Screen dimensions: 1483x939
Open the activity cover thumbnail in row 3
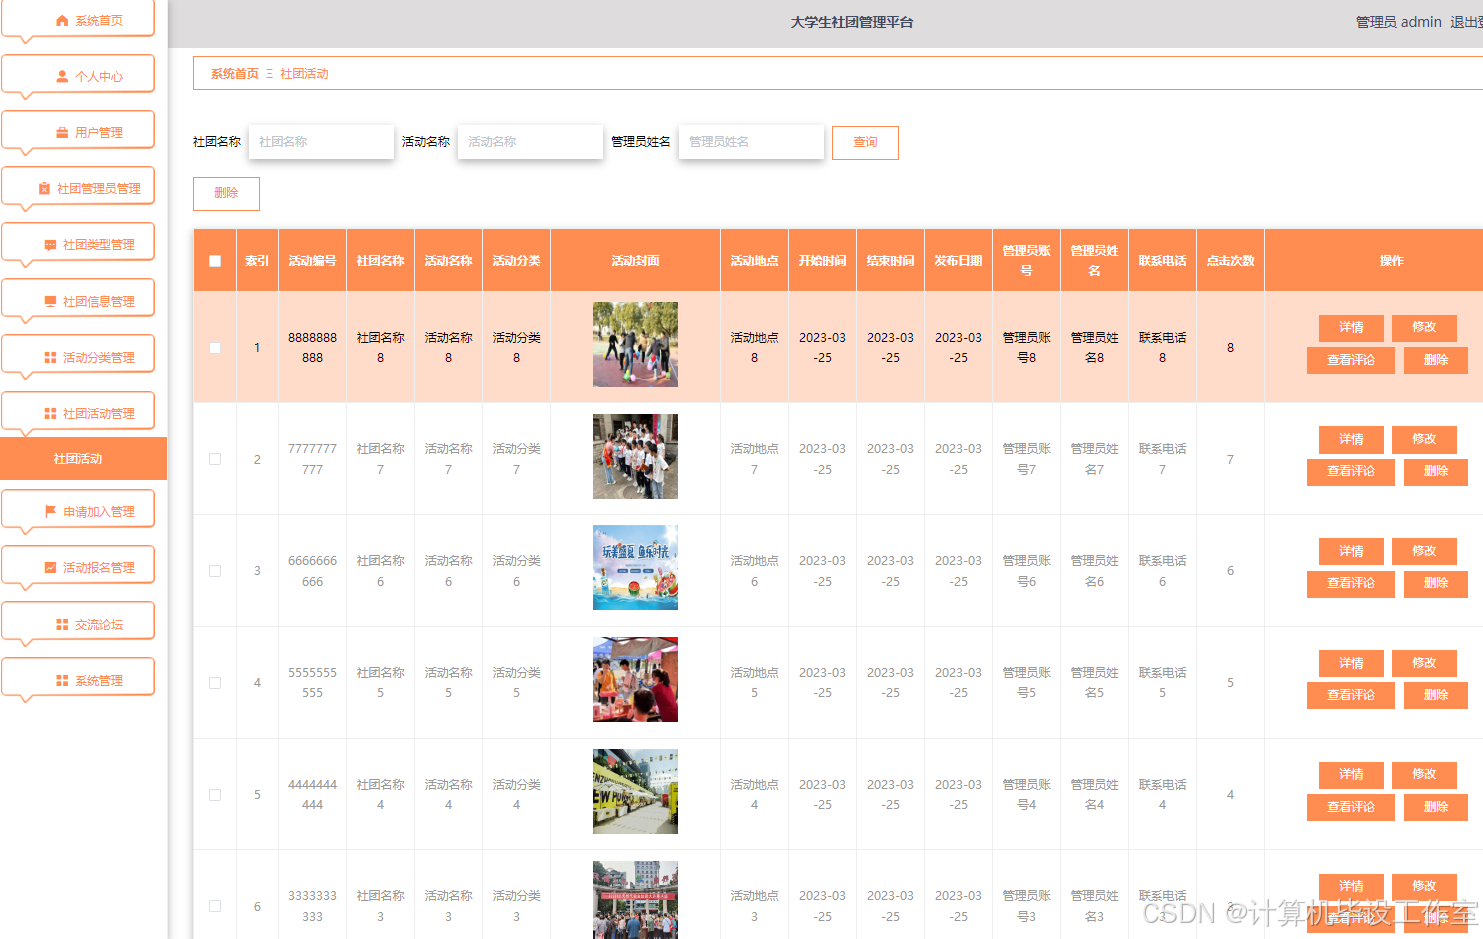[635, 568]
